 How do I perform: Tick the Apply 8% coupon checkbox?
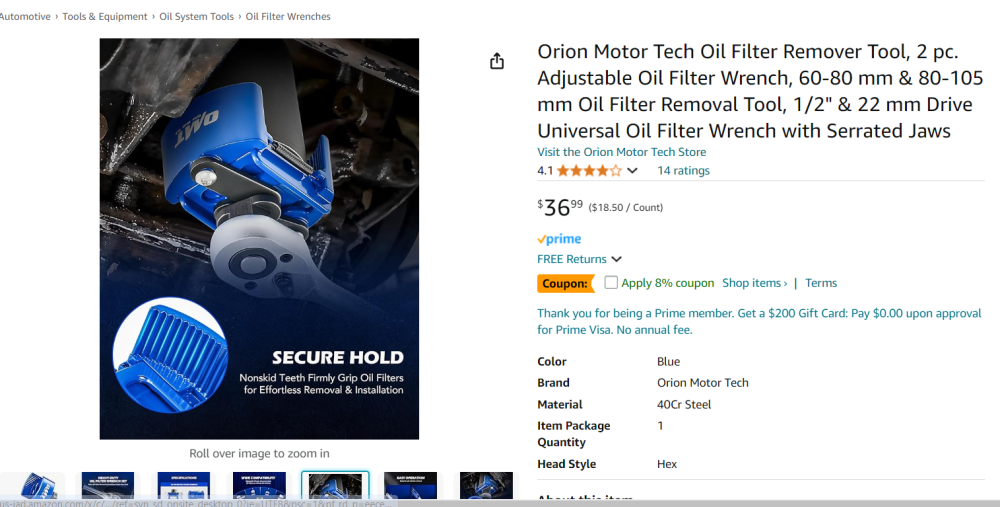coord(611,283)
